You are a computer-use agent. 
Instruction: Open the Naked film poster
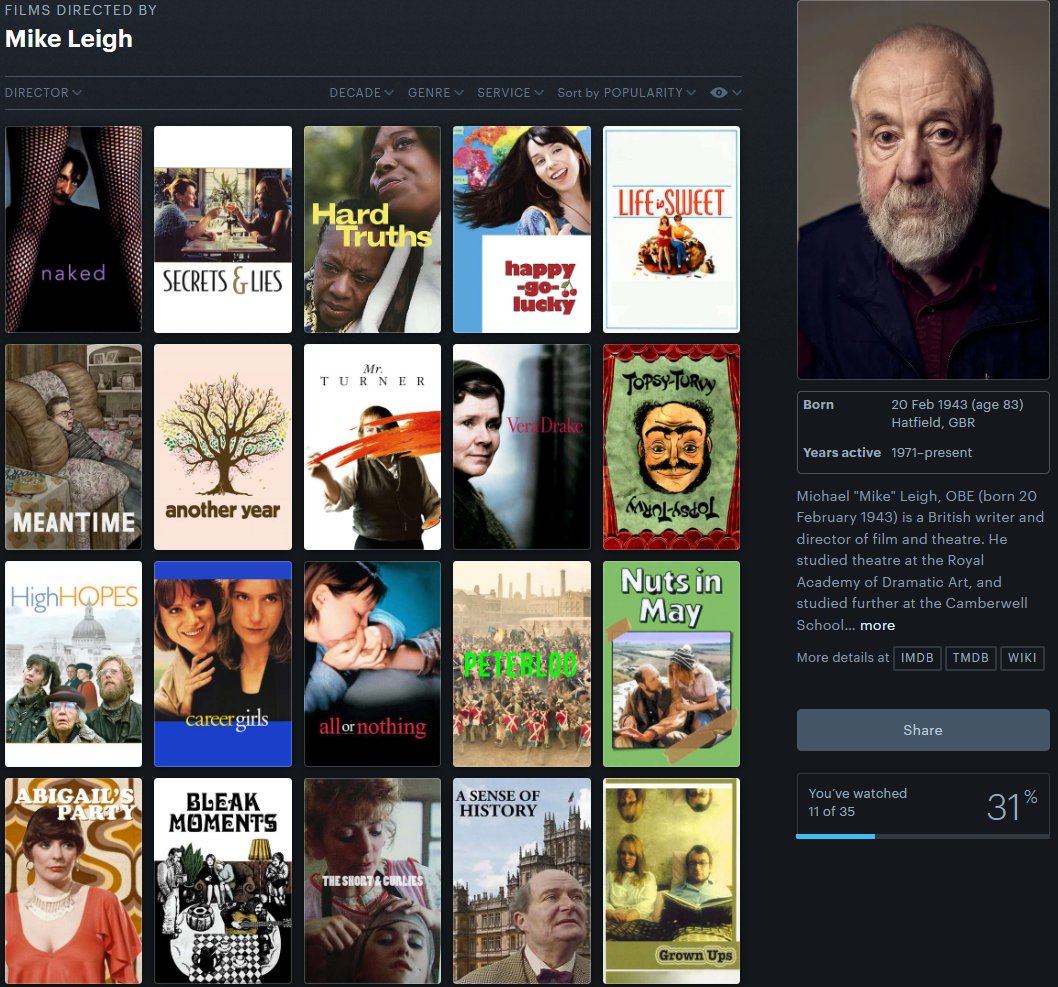point(74,229)
